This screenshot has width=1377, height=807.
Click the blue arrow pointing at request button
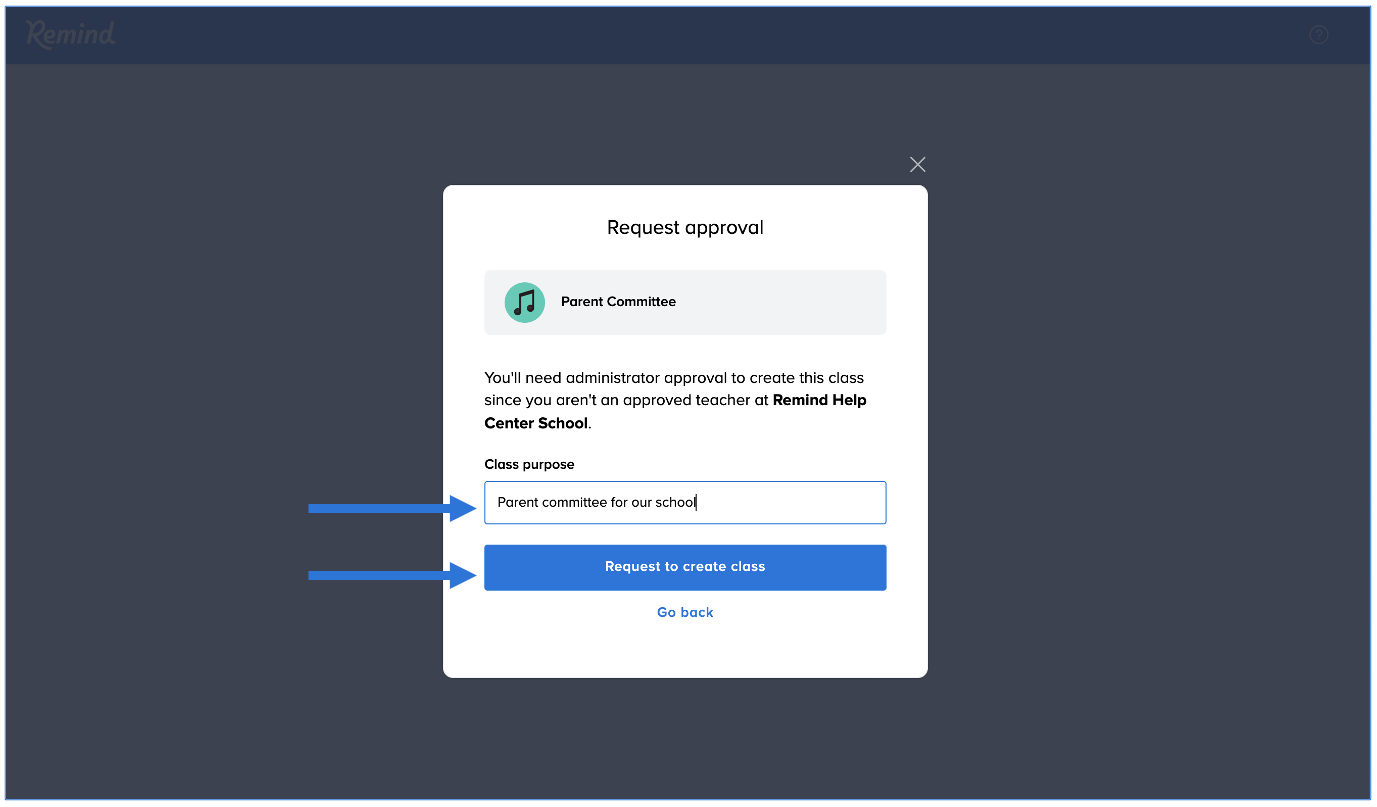(x=390, y=575)
